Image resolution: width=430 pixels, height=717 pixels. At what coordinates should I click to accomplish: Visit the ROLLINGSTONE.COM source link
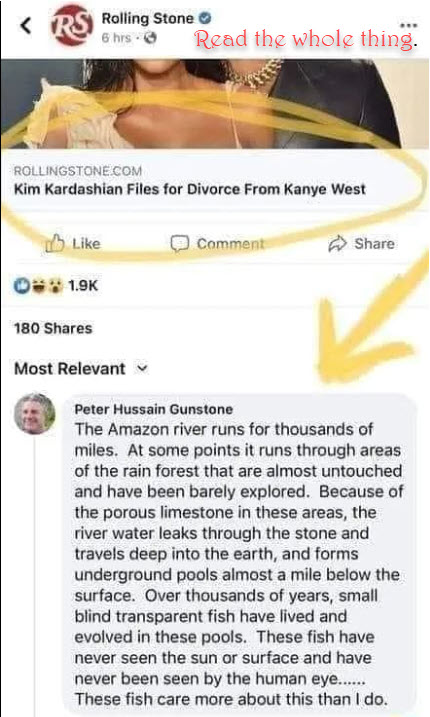[x=78, y=171]
